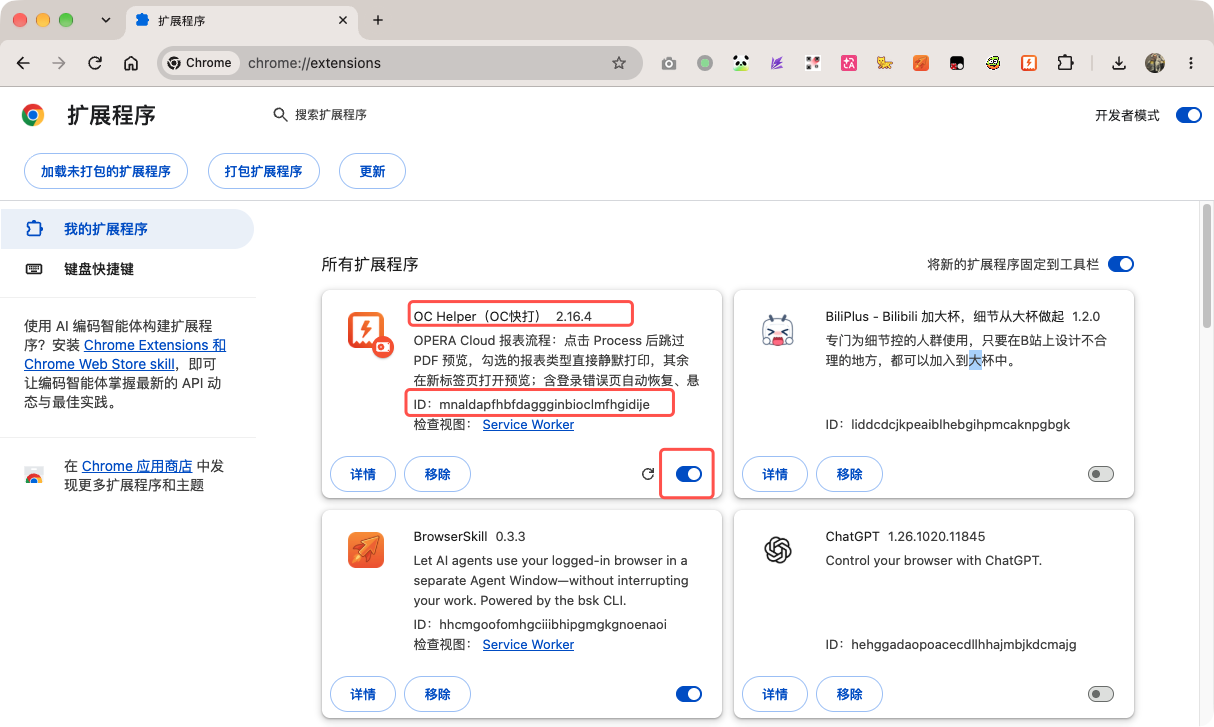This screenshot has width=1214, height=727.
Task: Close the 扩展程序 tab
Action: pos(343,20)
